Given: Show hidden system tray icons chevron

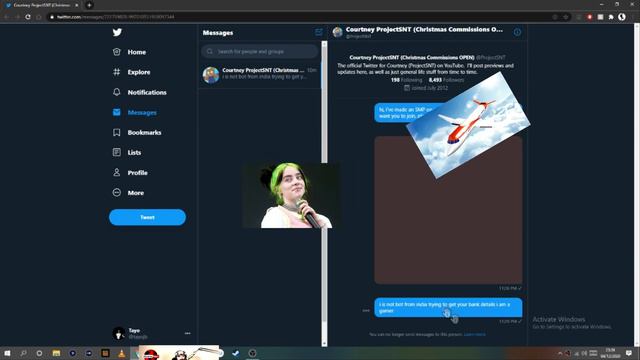Looking at the screenshot, I should (560, 353).
